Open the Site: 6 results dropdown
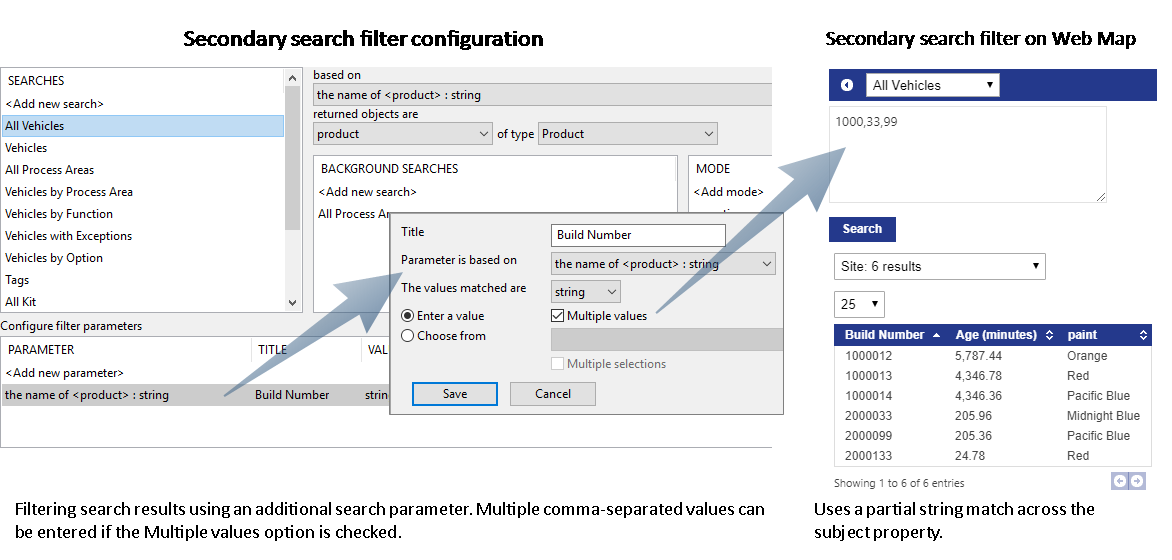The height and width of the screenshot is (560, 1172). [x=940, y=266]
